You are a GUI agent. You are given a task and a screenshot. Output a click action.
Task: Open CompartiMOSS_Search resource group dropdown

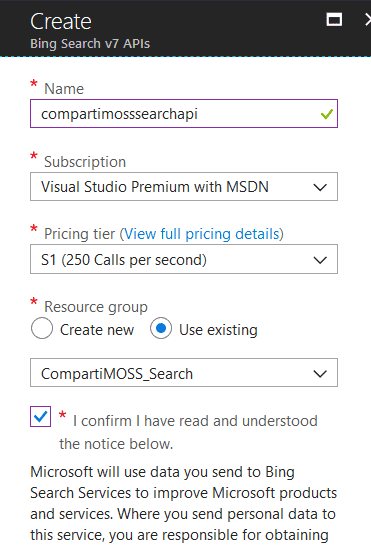184,373
